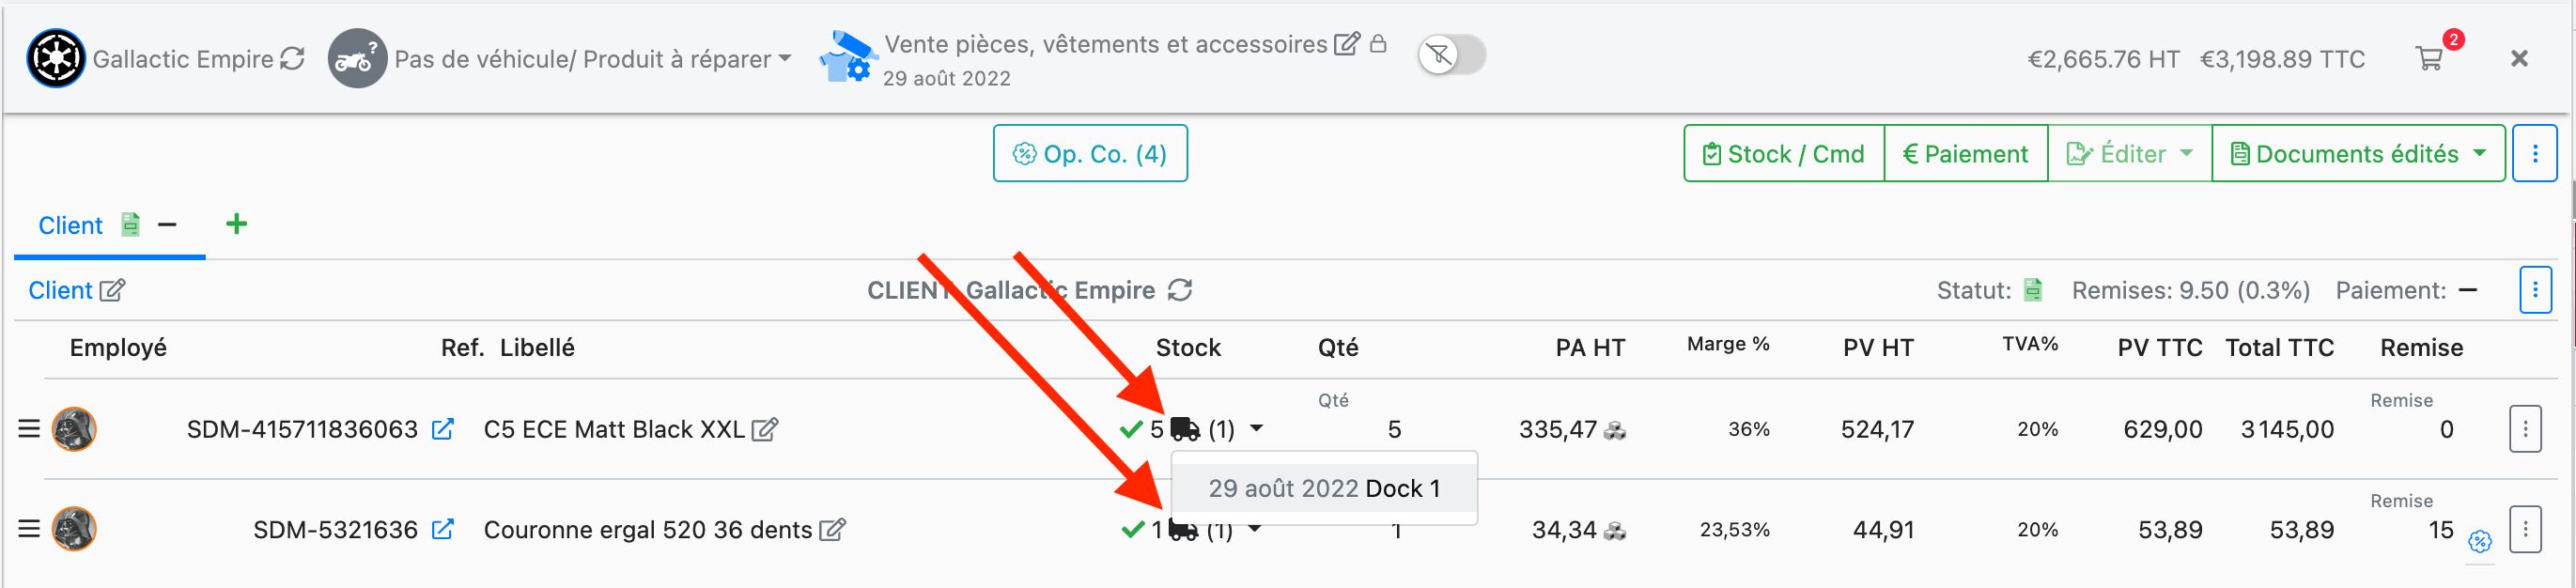Open external link for SDM-415711836063
This screenshot has height=588, width=2576.
442,429
